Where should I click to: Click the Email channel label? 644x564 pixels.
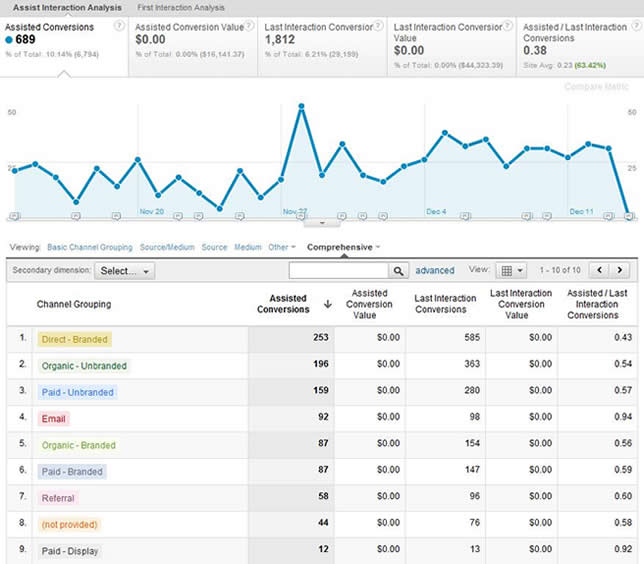(53, 419)
